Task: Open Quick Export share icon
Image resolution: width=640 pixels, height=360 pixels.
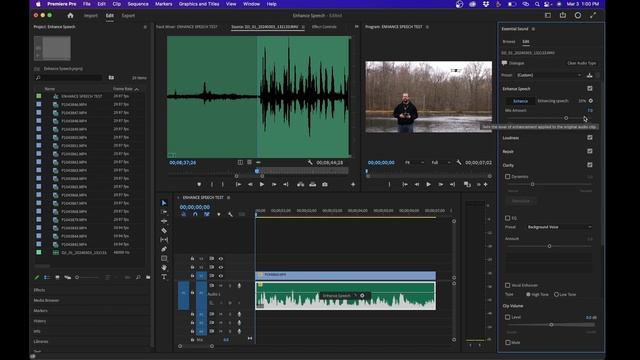Action: click(563, 16)
